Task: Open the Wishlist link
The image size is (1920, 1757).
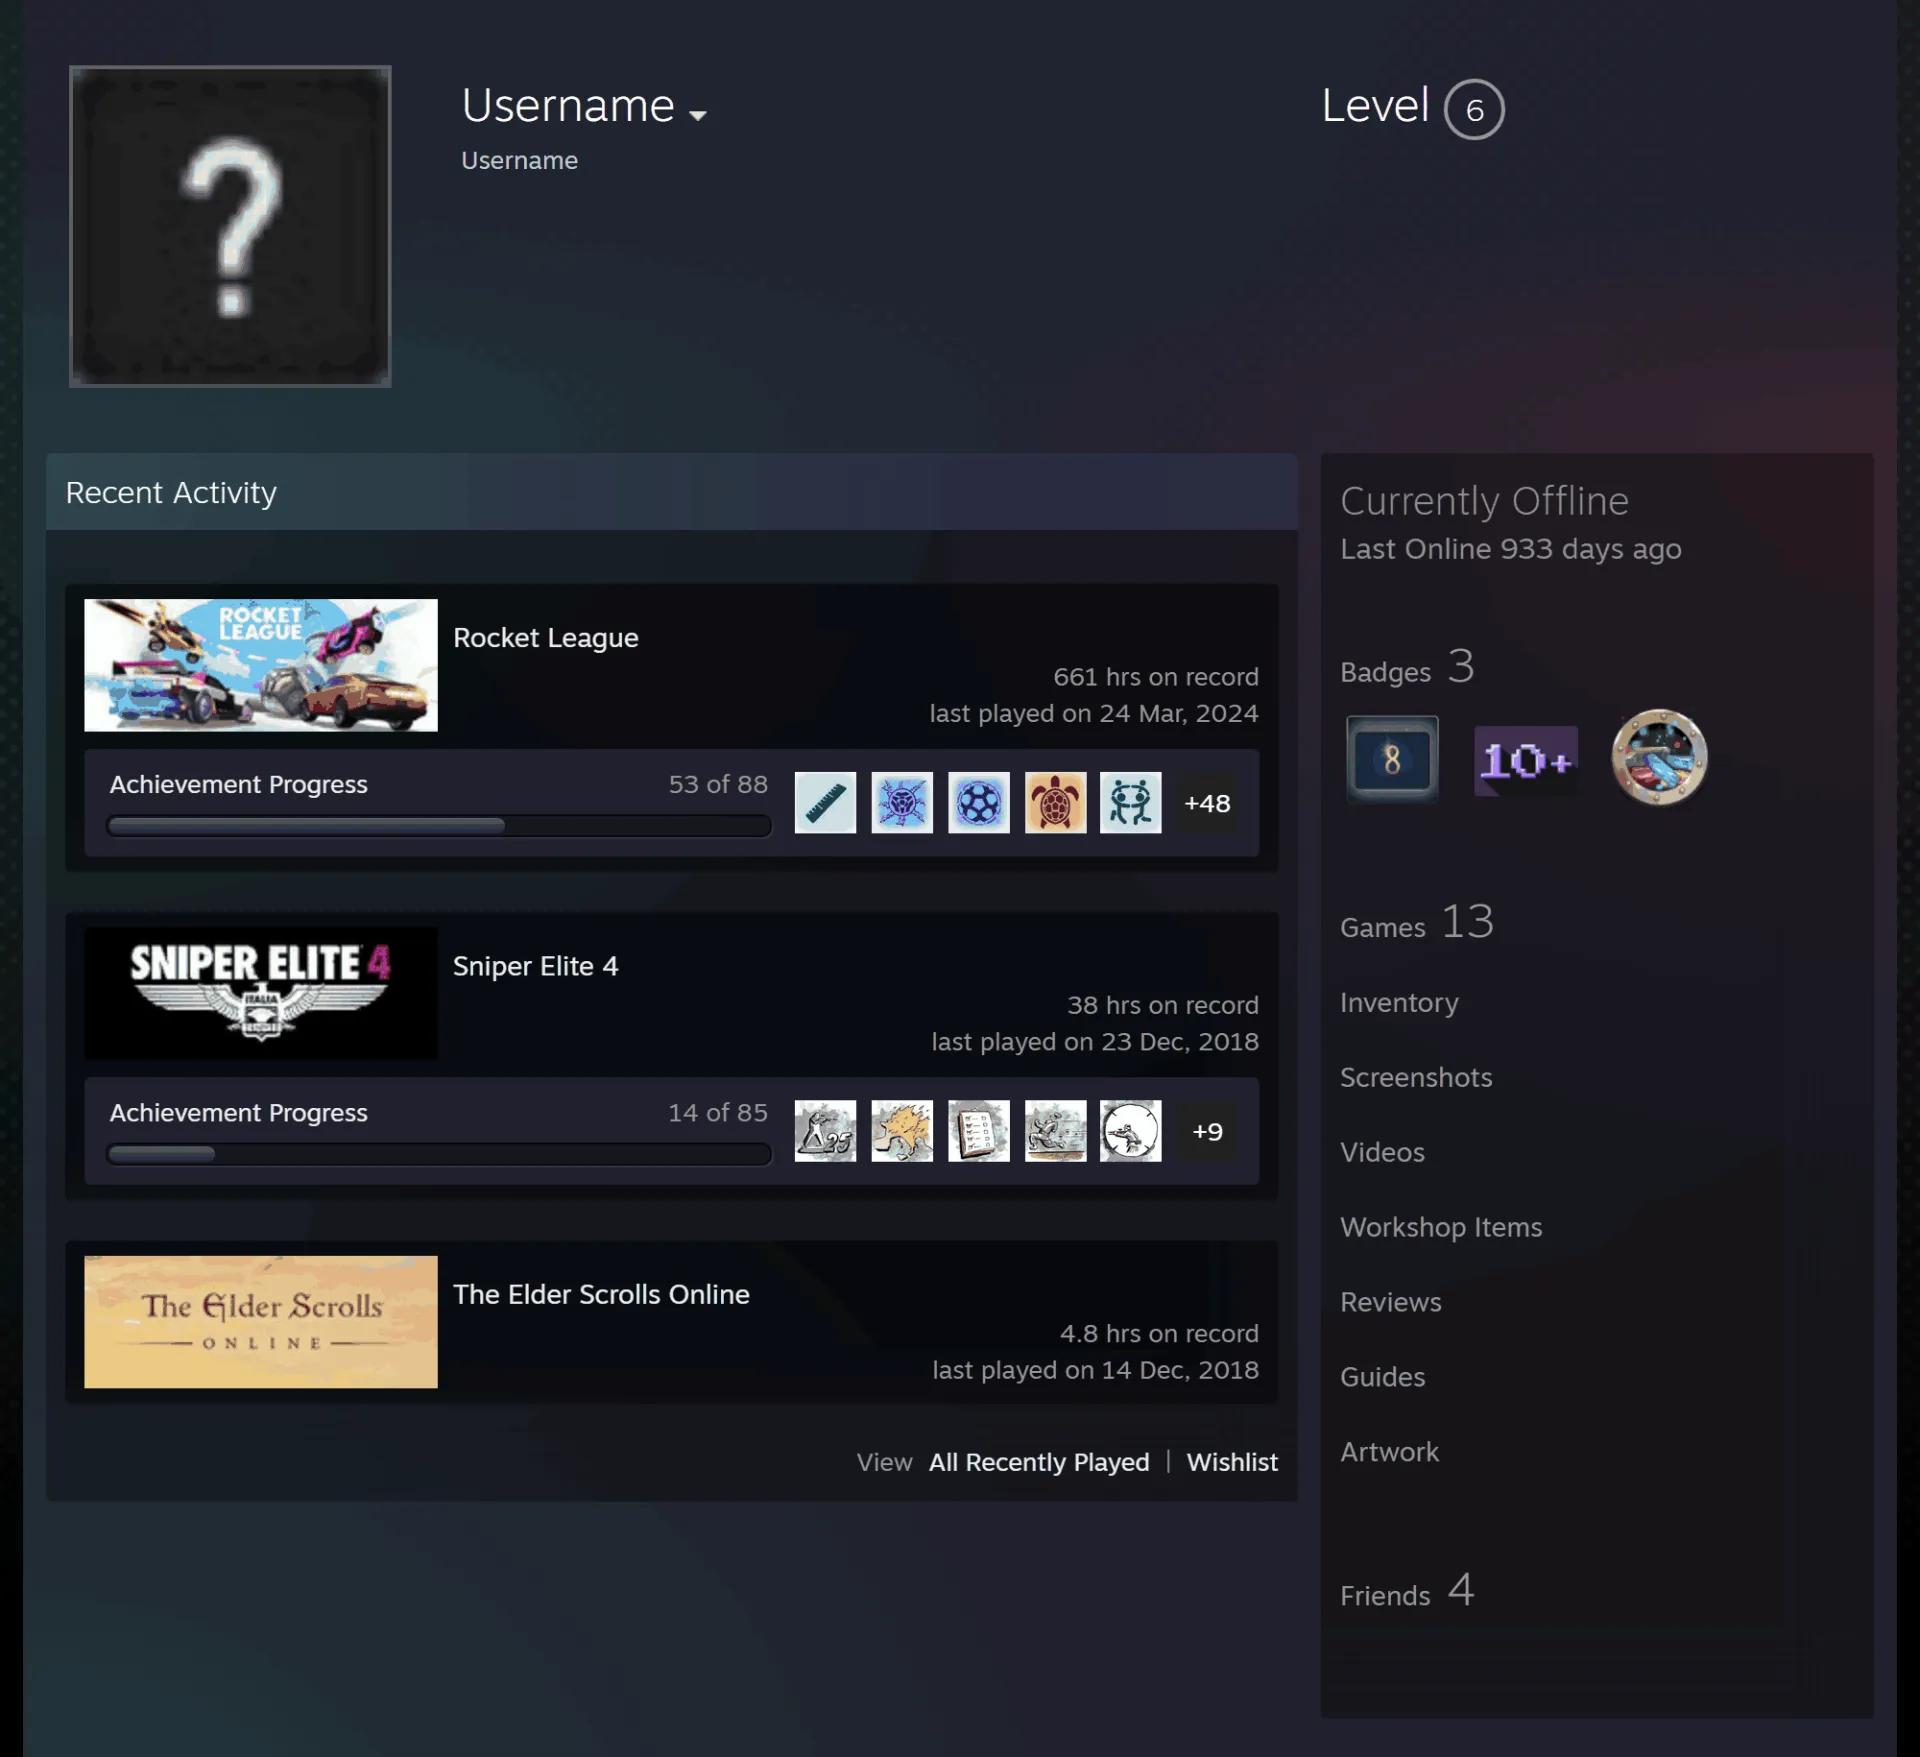Action: tap(1232, 1462)
